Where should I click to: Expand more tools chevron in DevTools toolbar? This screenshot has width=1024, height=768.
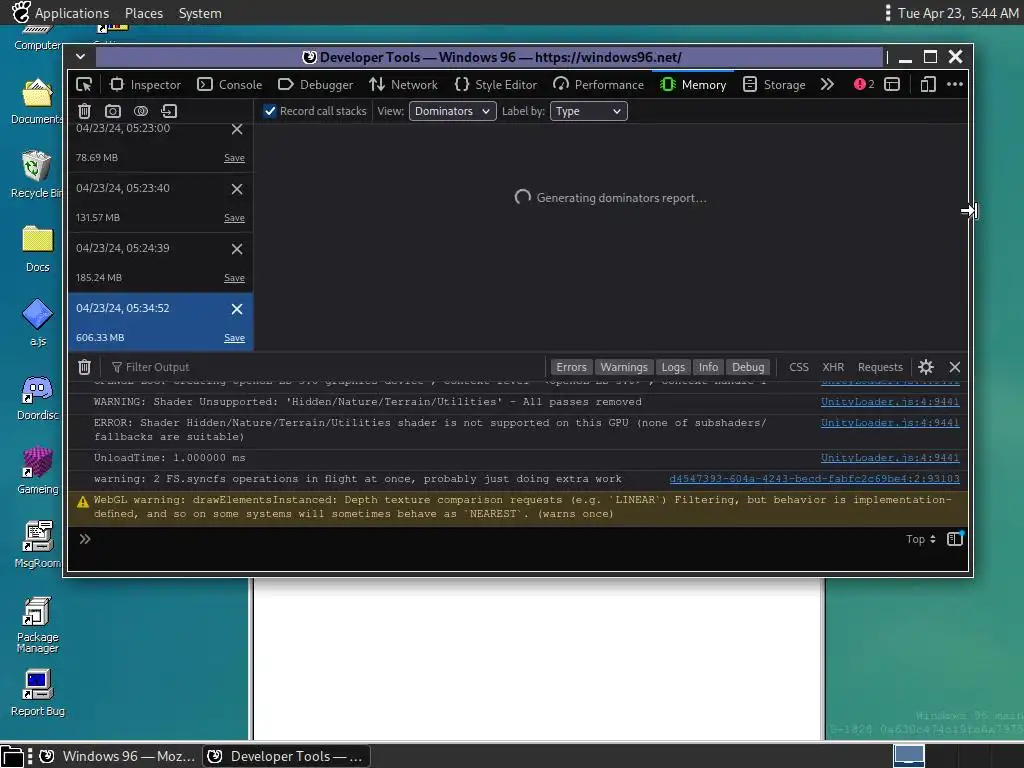point(827,84)
